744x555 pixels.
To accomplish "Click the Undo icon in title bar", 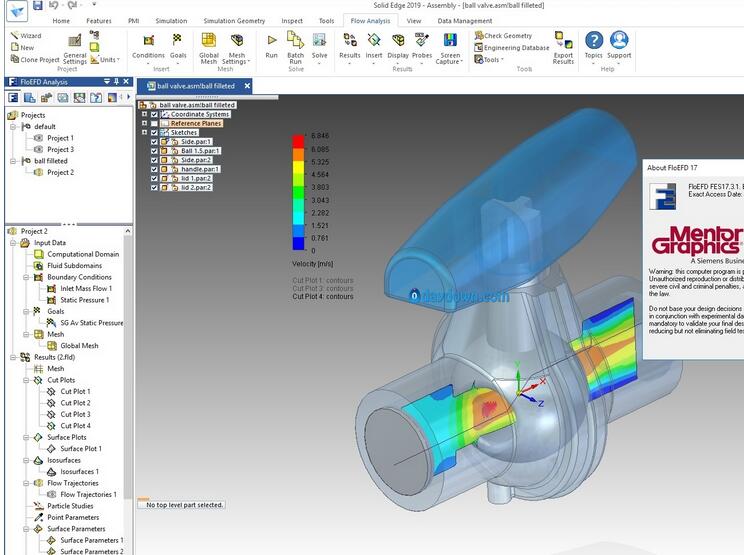I will click(x=54, y=5).
